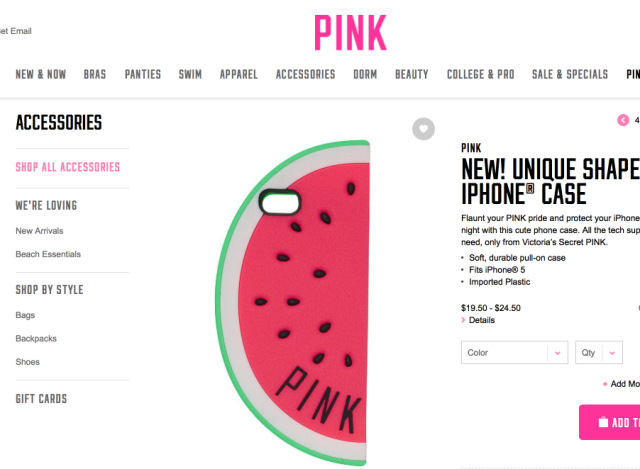Open Beach Essentials category

[x=48, y=254]
